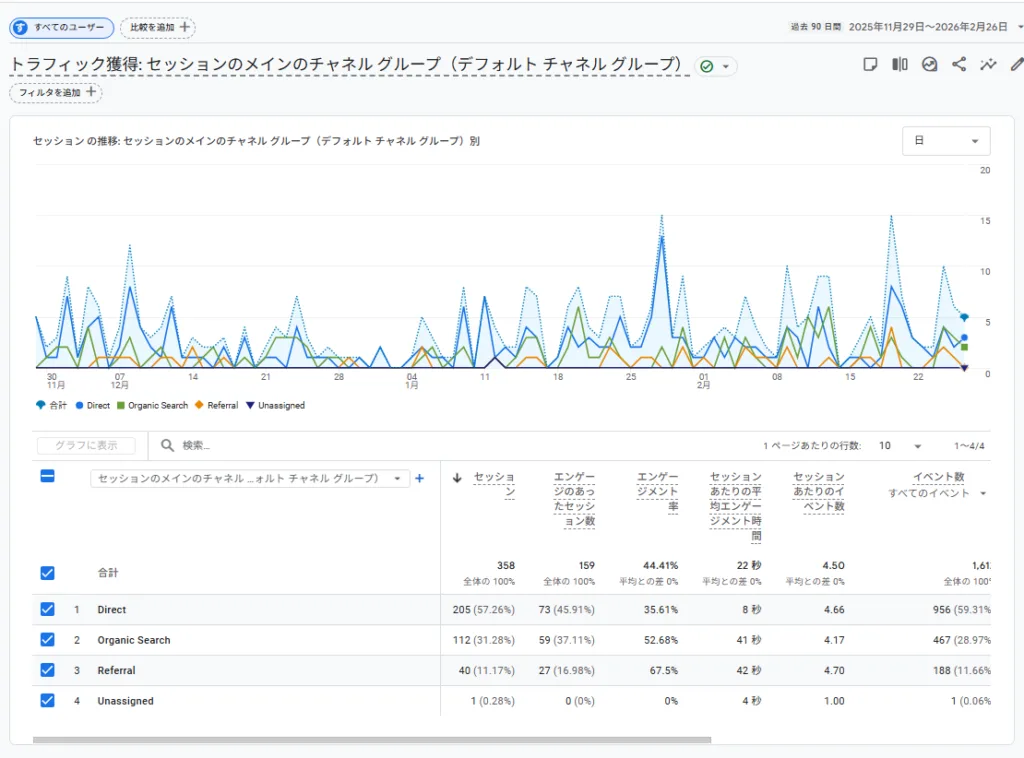The width and height of the screenshot is (1024, 758).
Task: Toggle the Organic Search row checkbox
Action: coord(47,640)
